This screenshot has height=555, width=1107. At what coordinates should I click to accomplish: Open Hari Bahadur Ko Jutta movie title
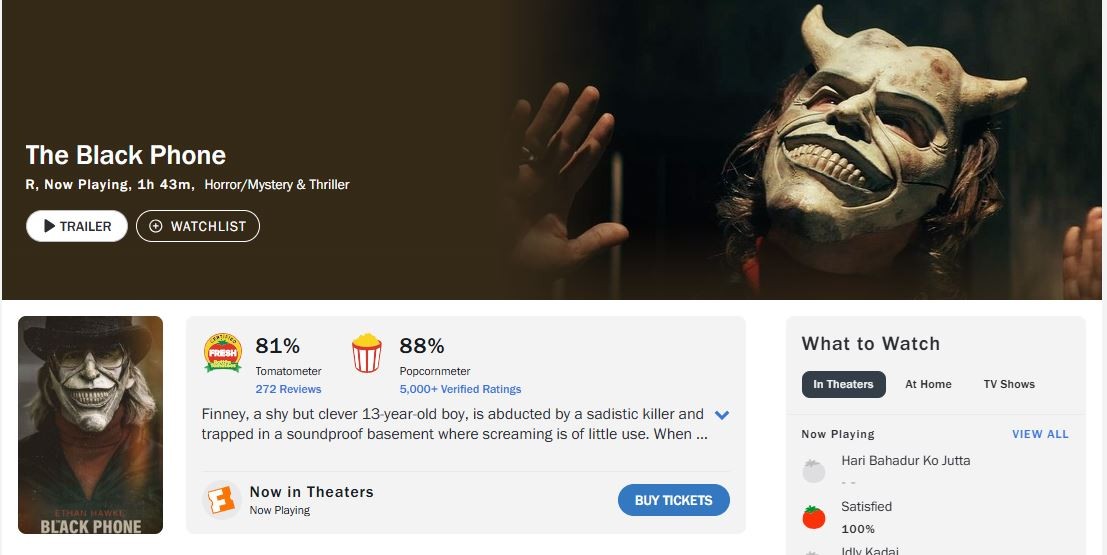pos(905,461)
